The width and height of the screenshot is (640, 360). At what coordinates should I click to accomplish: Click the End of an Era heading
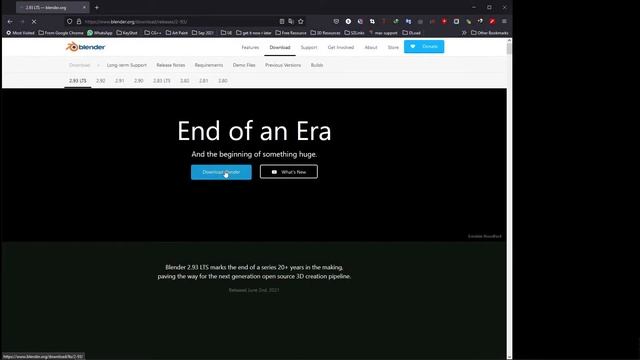tap(254, 131)
